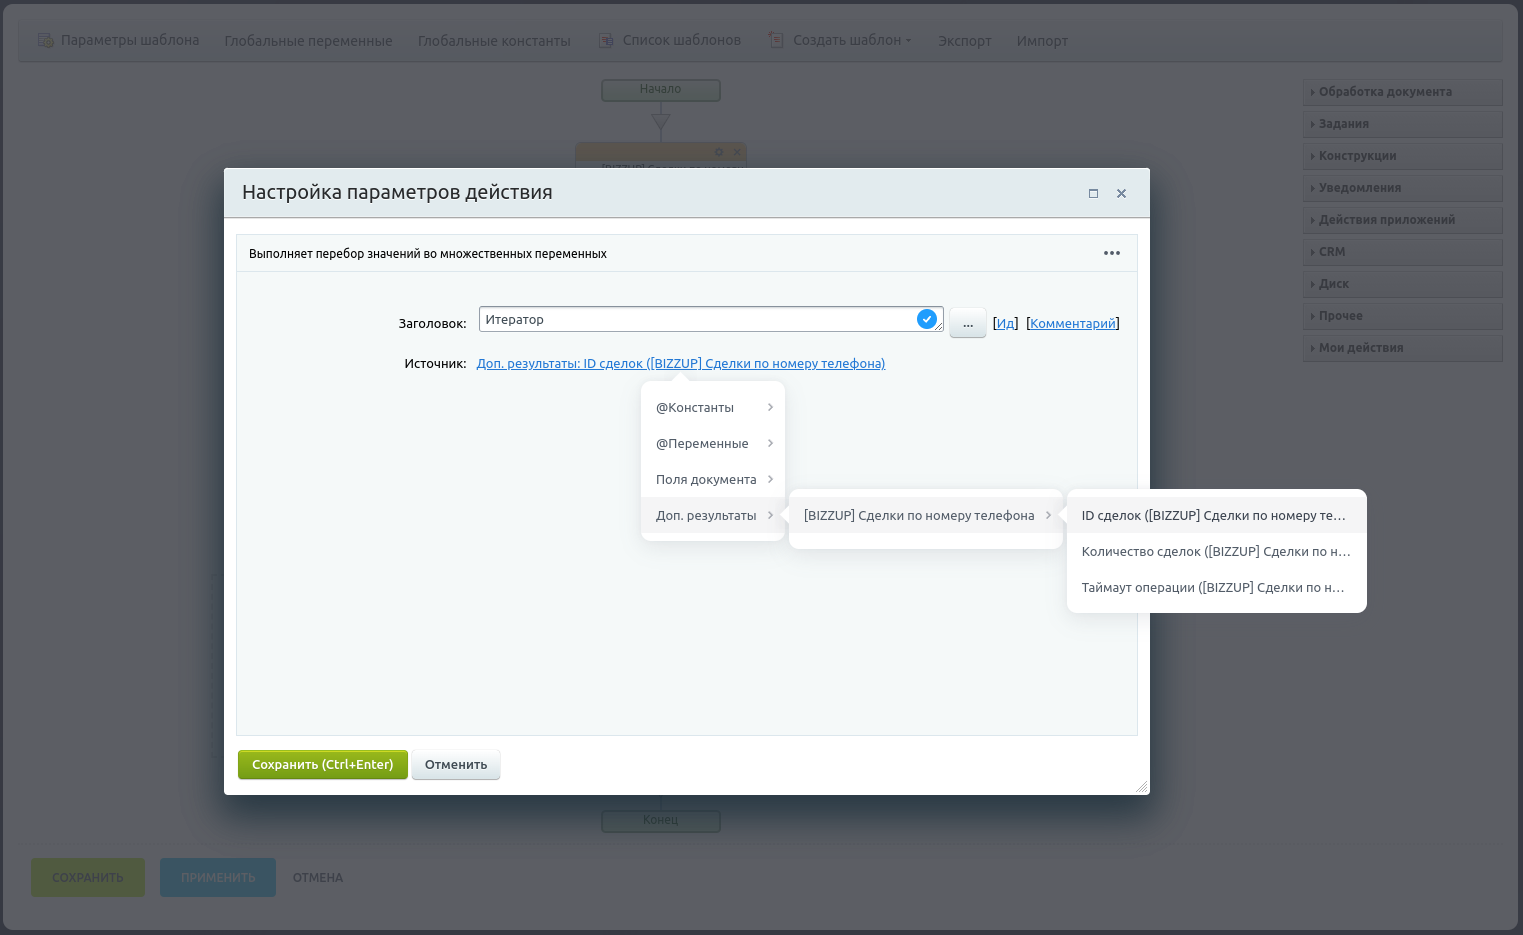Click the Параметры шаблона icon

pos(45,41)
